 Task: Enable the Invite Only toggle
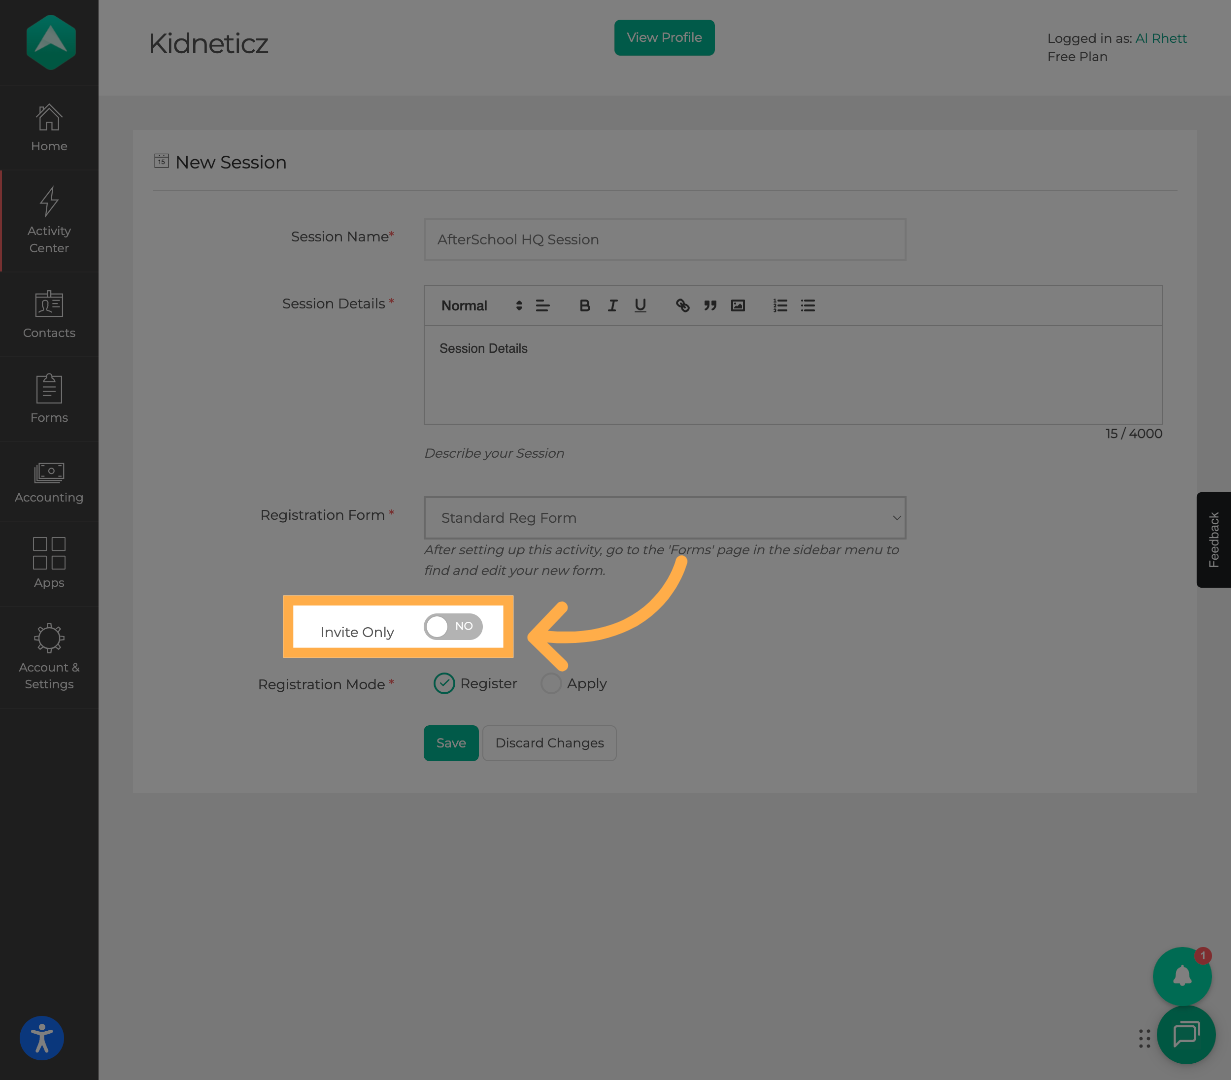click(x=453, y=627)
